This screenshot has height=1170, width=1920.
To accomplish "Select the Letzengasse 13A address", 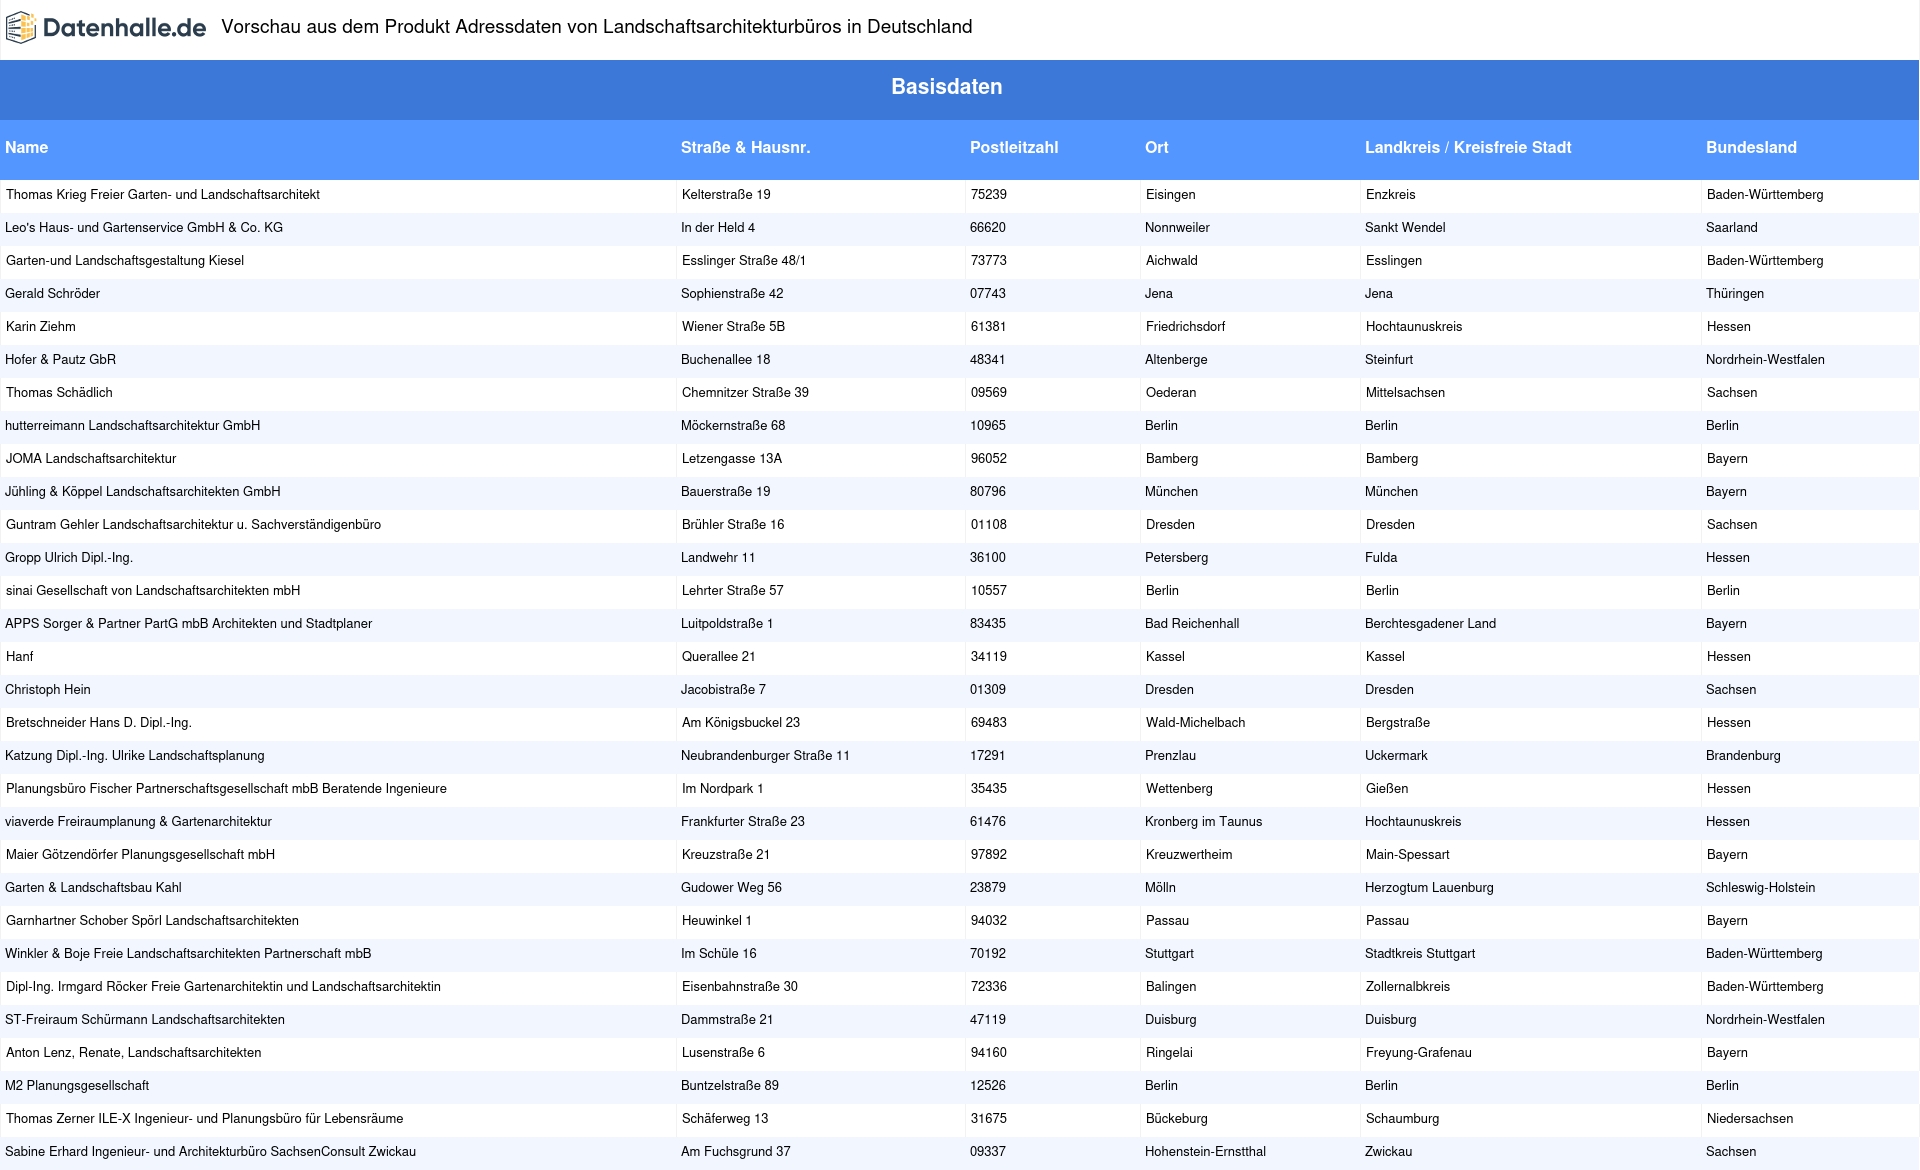I will [x=732, y=459].
